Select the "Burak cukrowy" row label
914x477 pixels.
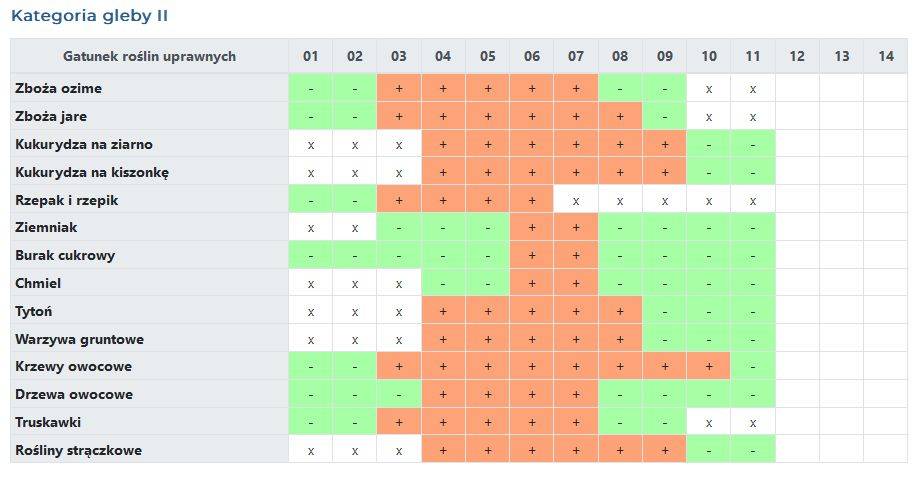[x=65, y=255]
